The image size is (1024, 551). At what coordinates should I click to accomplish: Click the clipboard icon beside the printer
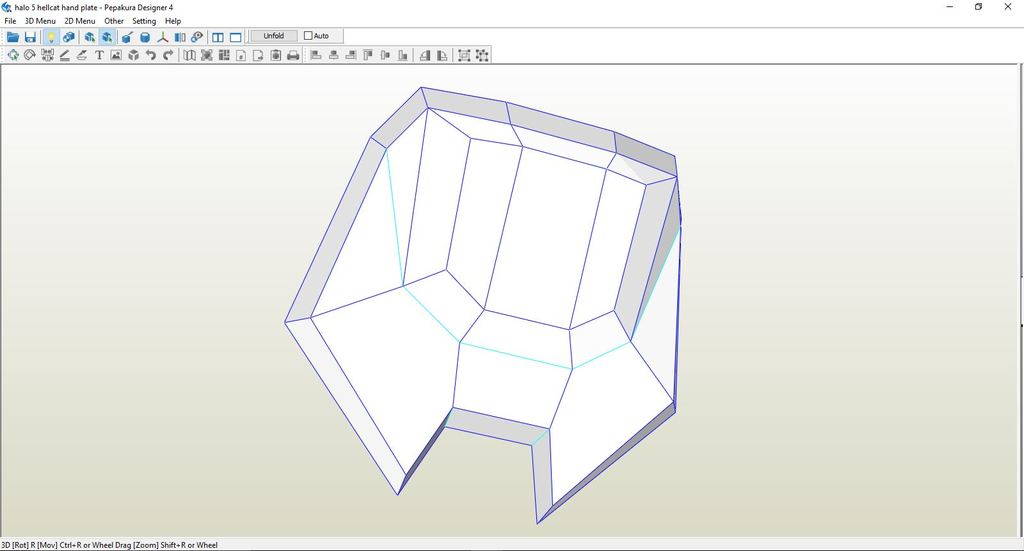[276, 55]
